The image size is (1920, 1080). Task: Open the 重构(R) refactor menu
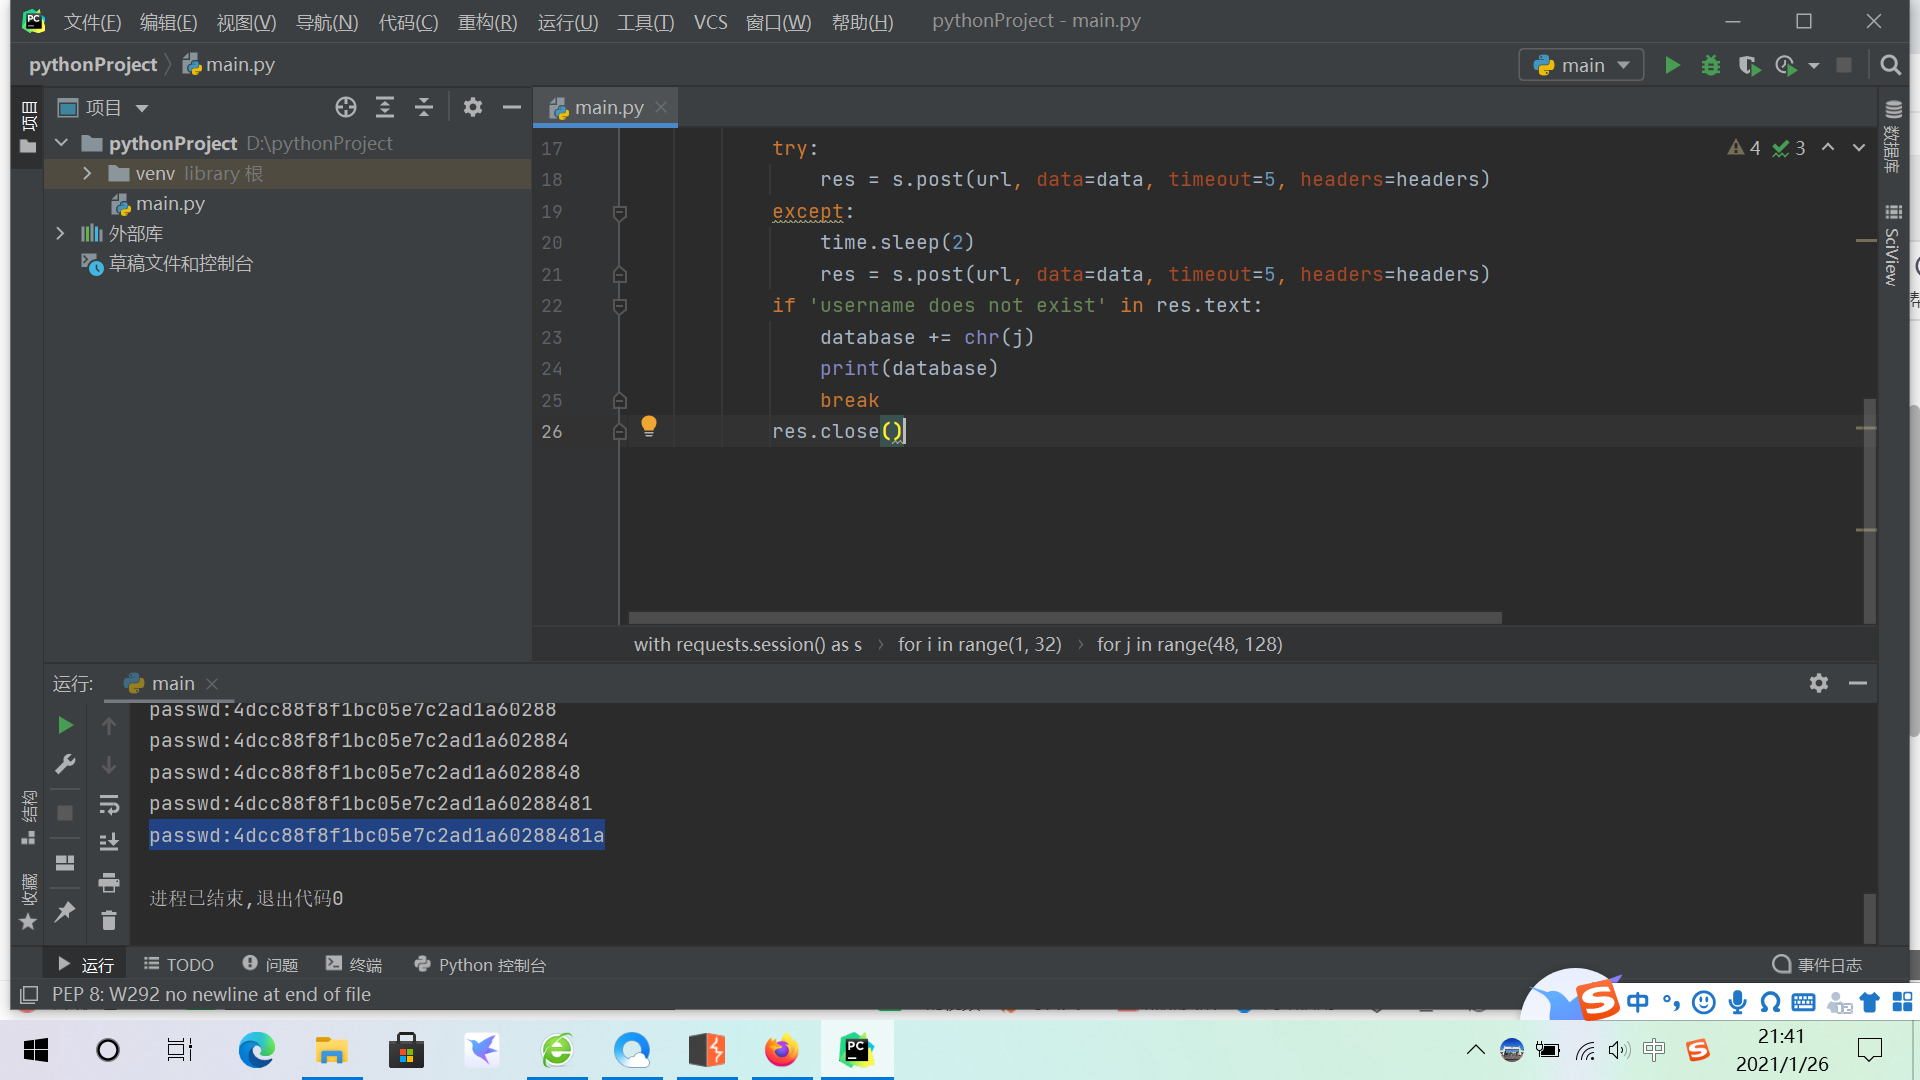pos(487,22)
